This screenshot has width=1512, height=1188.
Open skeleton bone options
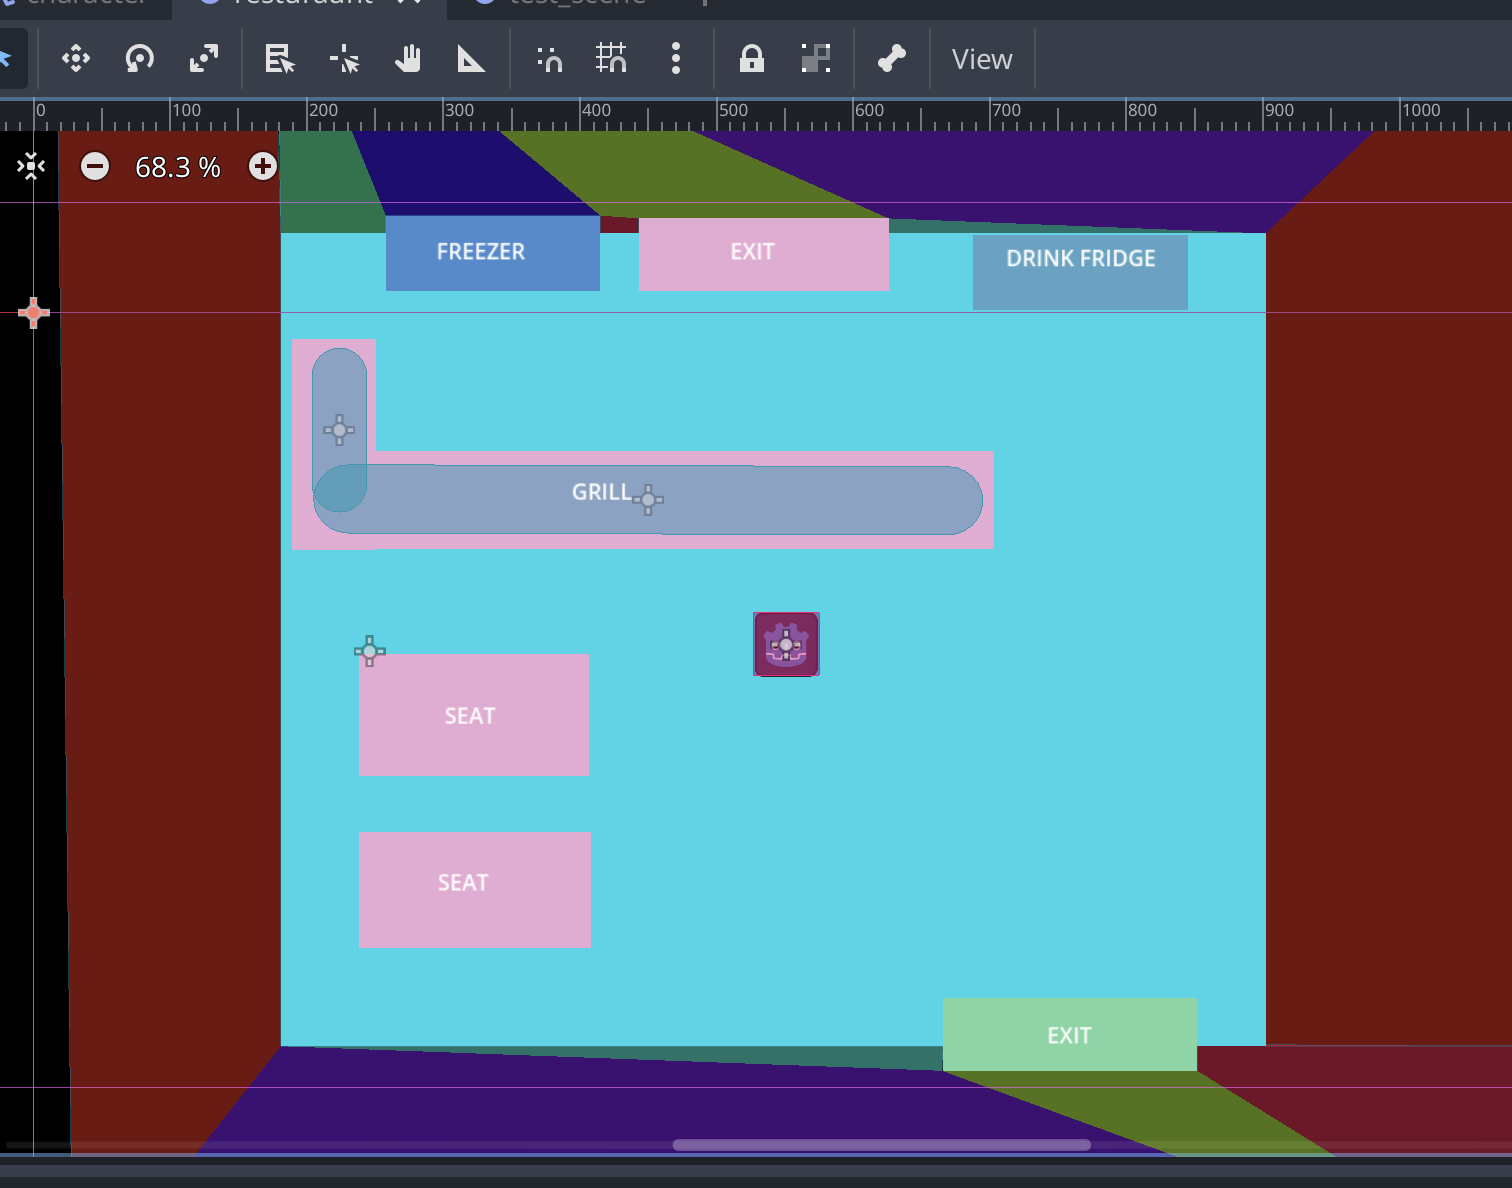point(892,59)
